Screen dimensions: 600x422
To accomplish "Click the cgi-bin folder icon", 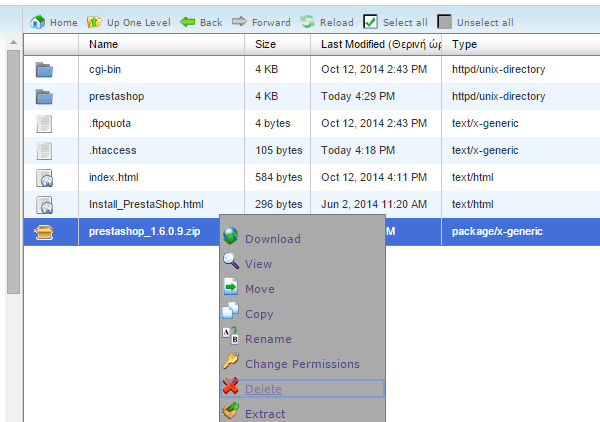I will click(44, 70).
